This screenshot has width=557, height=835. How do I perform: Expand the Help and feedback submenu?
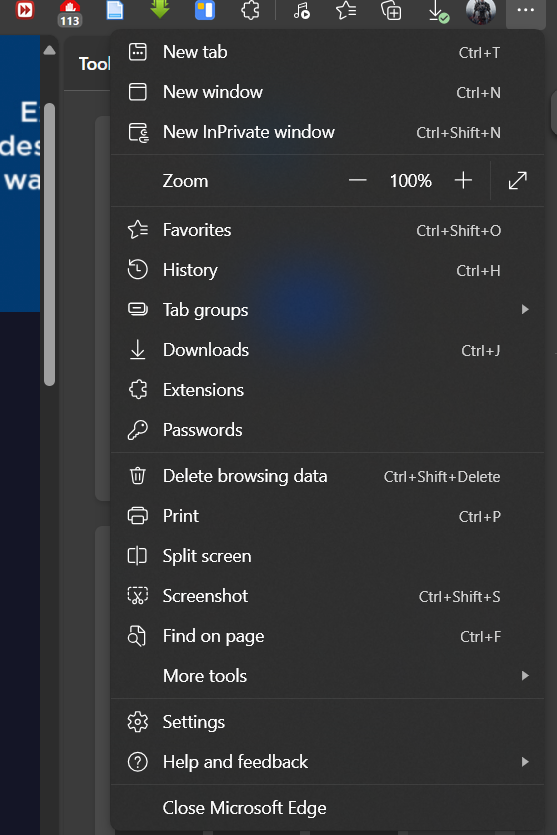tap(327, 762)
